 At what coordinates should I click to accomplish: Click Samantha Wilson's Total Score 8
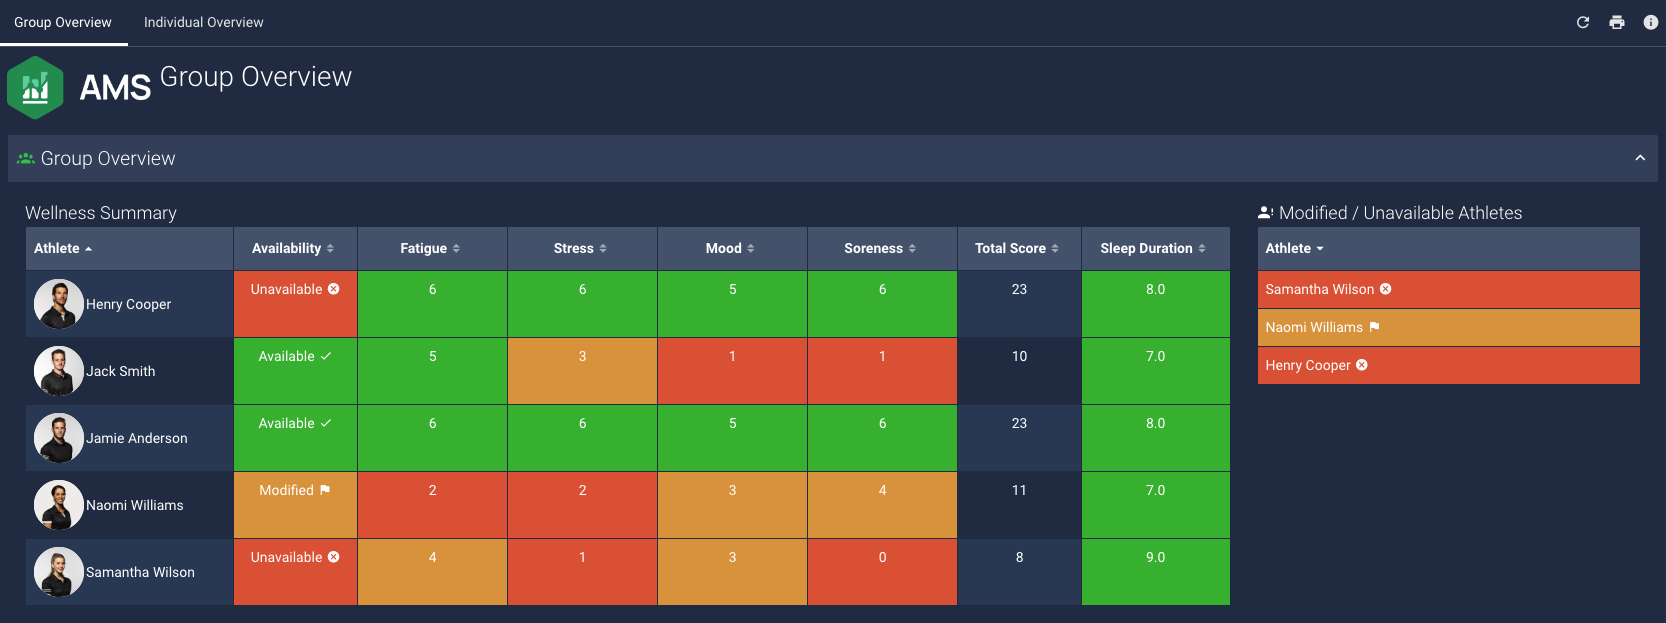[1020, 572]
